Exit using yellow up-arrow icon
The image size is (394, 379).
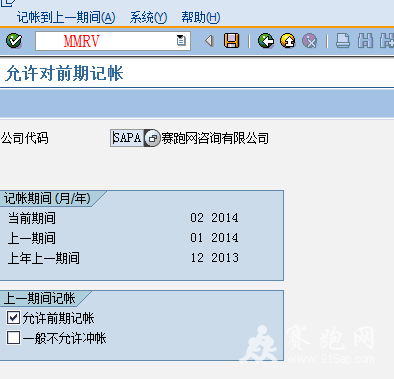(x=288, y=41)
